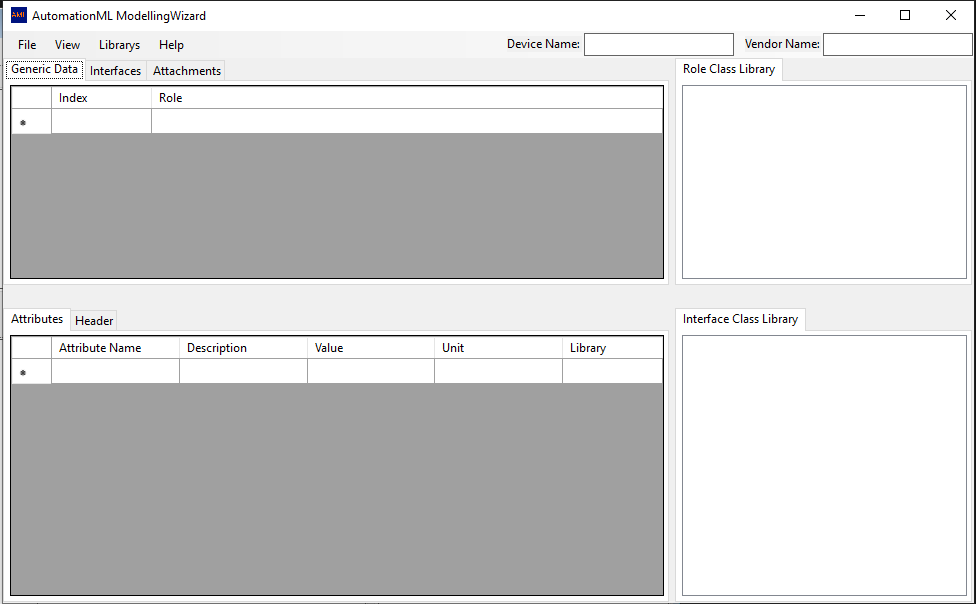Select the Header tab
This screenshot has width=976, height=604.
(94, 321)
